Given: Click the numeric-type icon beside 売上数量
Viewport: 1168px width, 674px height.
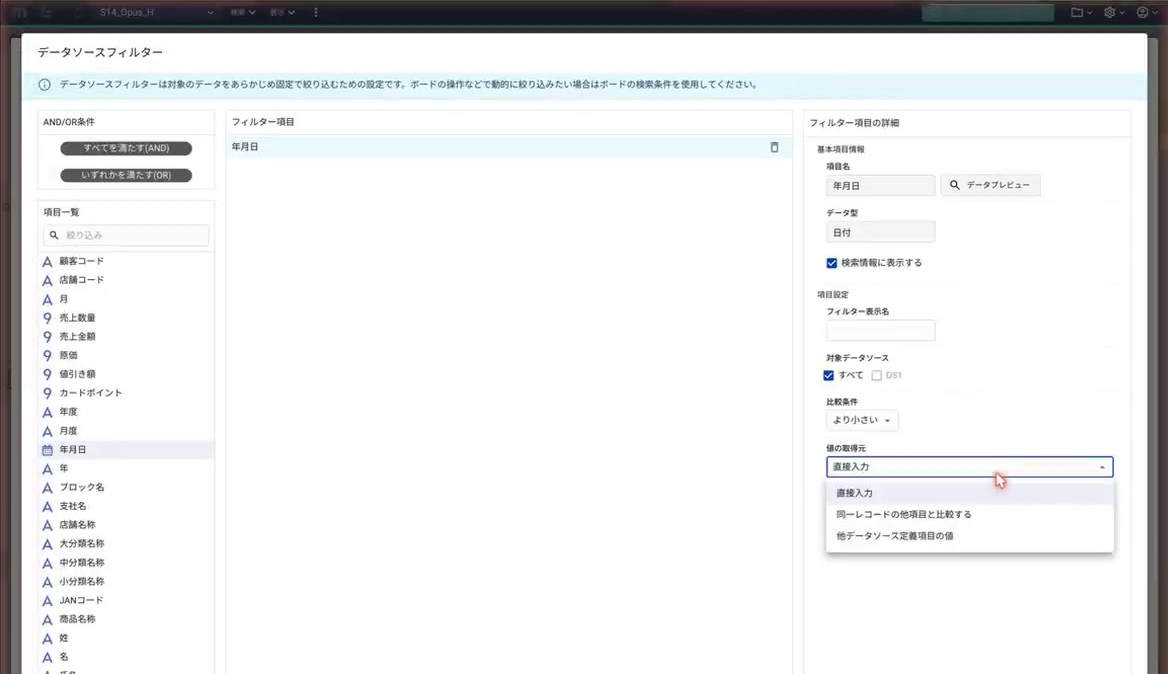Looking at the screenshot, I should click(47, 318).
